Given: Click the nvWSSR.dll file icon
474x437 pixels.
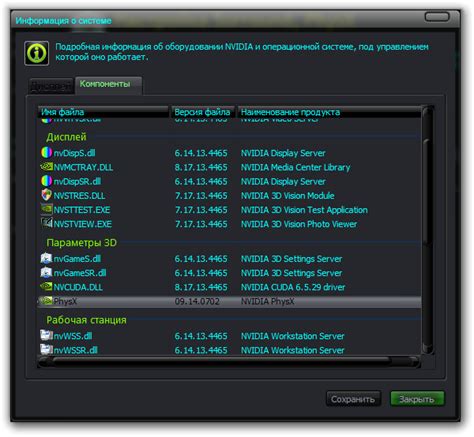Looking at the screenshot, I should (46, 349).
